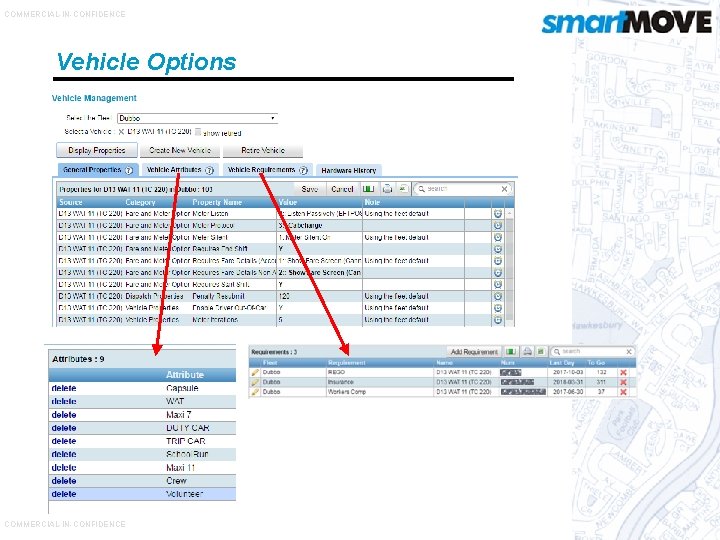This screenshot has height=540, width=720.
Task: Delete the Insurance requirement red X
Action: point(623,382)
